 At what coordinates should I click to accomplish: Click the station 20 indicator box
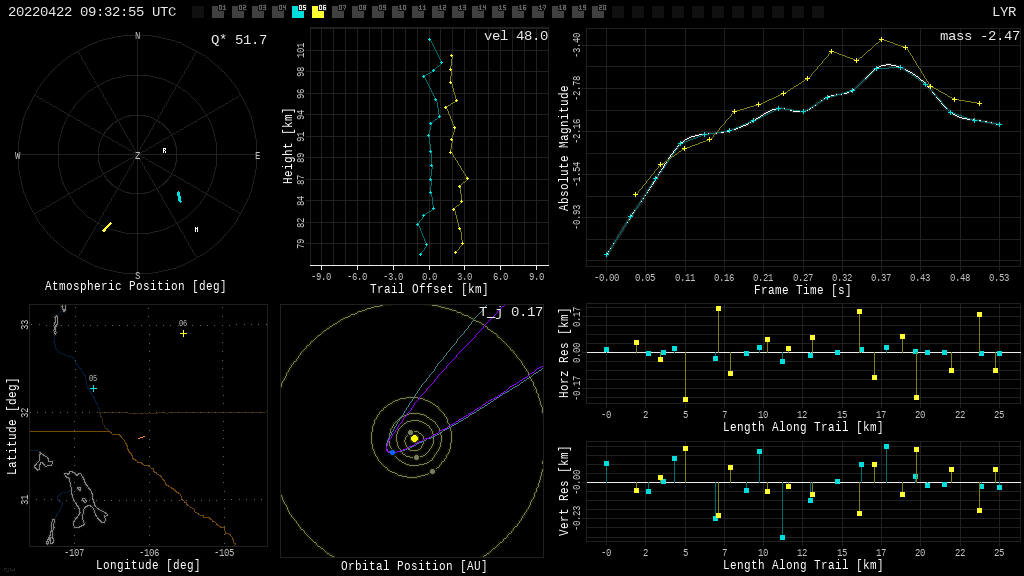(x=598, y=12)
